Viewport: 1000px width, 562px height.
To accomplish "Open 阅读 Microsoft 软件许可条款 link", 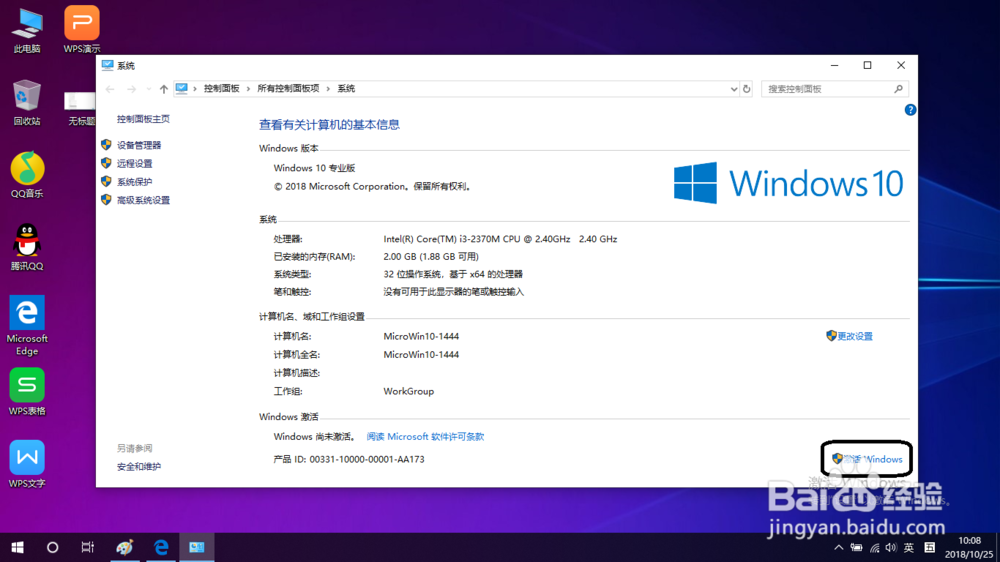I will click(x=425, y=436).
